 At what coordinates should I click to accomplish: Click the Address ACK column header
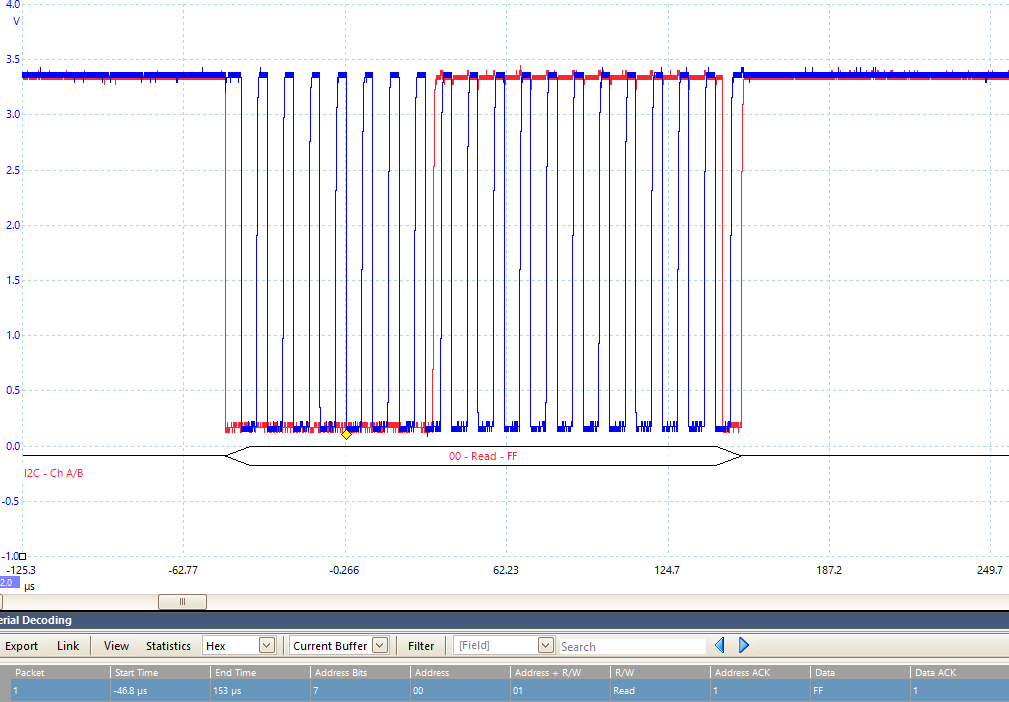[x=761, y=672]
